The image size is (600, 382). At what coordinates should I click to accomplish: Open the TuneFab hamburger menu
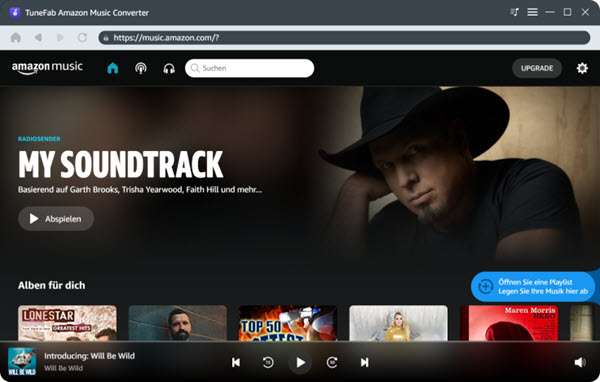[x=532, y=12]
